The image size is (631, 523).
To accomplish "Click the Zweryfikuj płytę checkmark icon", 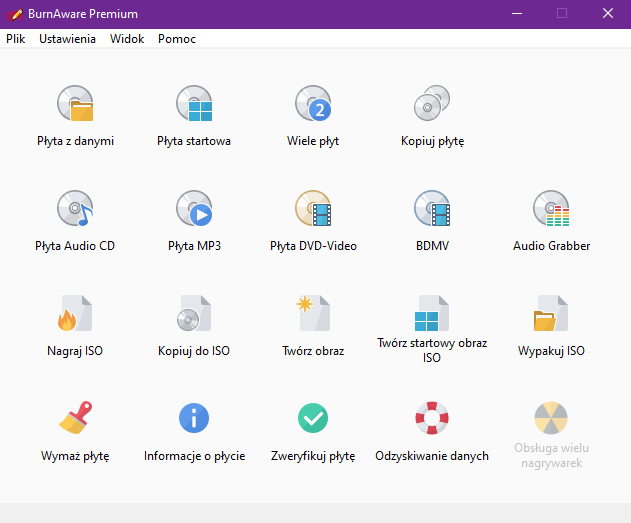I will point(313,418).
